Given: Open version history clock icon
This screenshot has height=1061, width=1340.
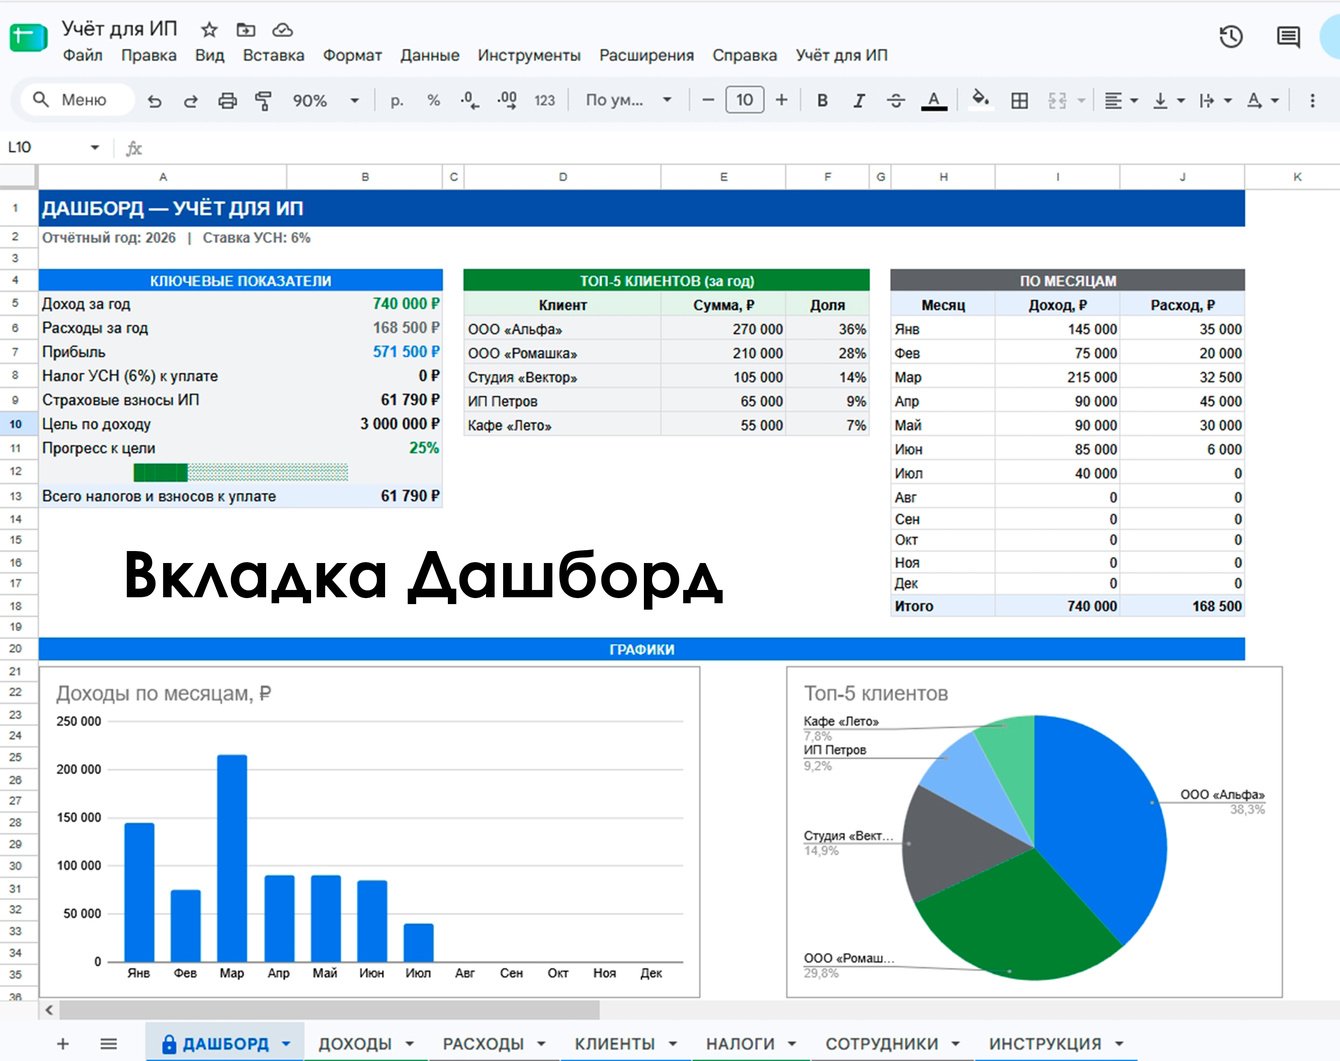Looking at the screenshot, I should pyautogui.click(x=1231, y=37).
